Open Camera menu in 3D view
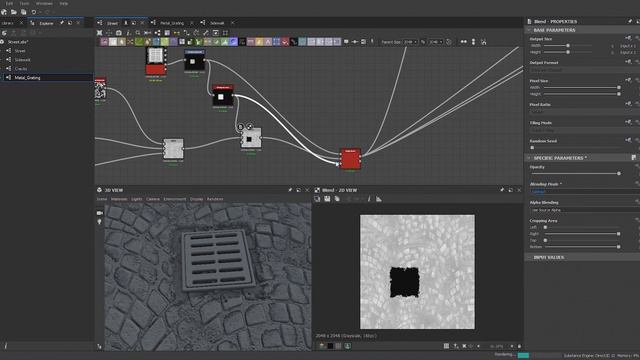 tap(153, 199)
